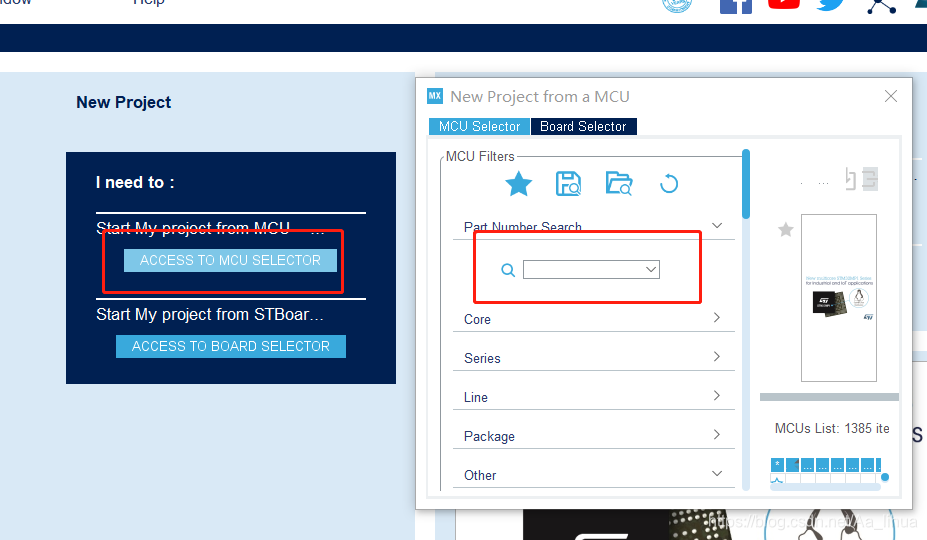Click the MCU Filters vertical scrollbar thumb

click(x=746, y=184)
